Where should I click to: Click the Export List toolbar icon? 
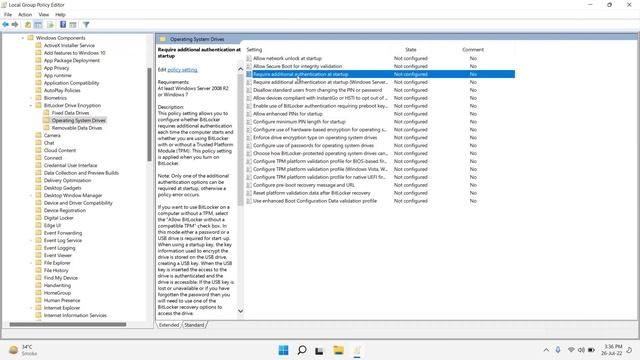(x=51, y=25)
